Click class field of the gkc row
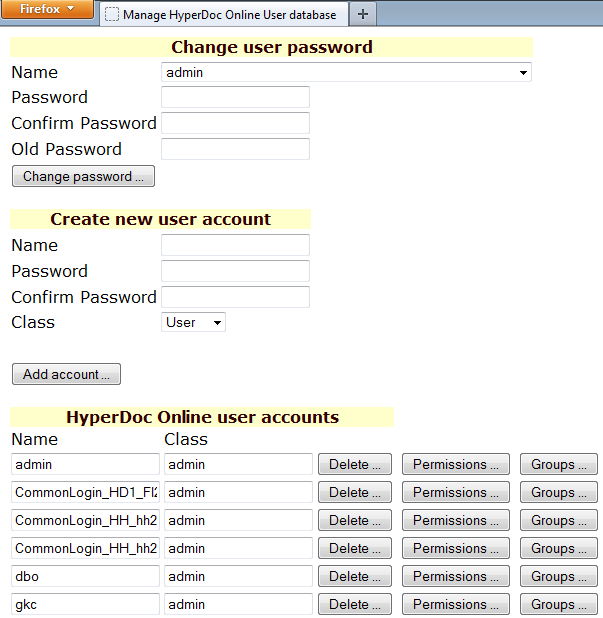603x618 pixels. coord(238,604)
